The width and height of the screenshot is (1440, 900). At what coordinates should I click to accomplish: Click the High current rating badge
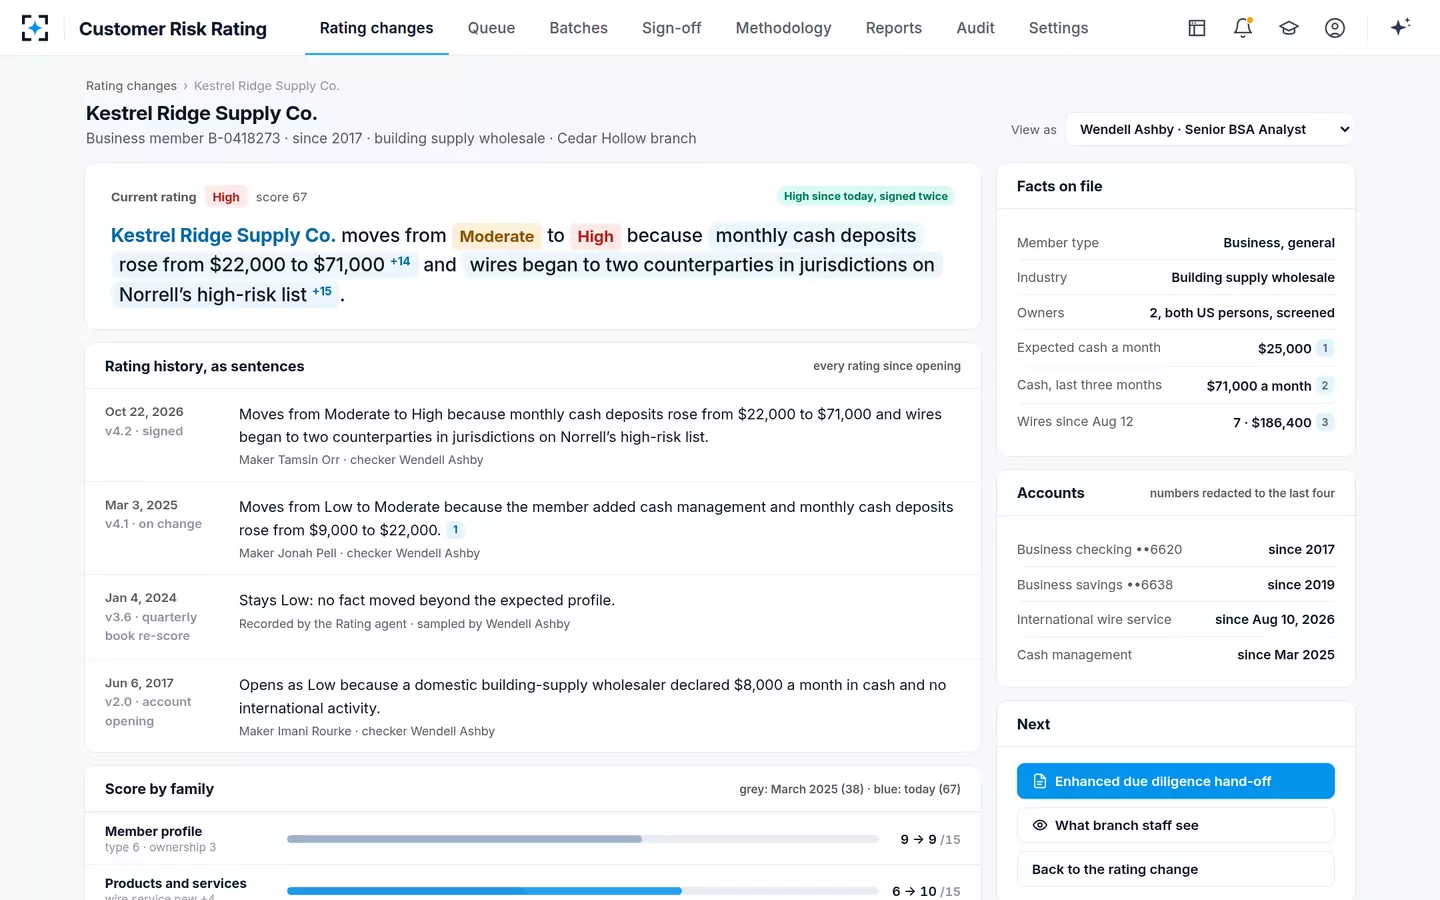click(x=226, y=197)
